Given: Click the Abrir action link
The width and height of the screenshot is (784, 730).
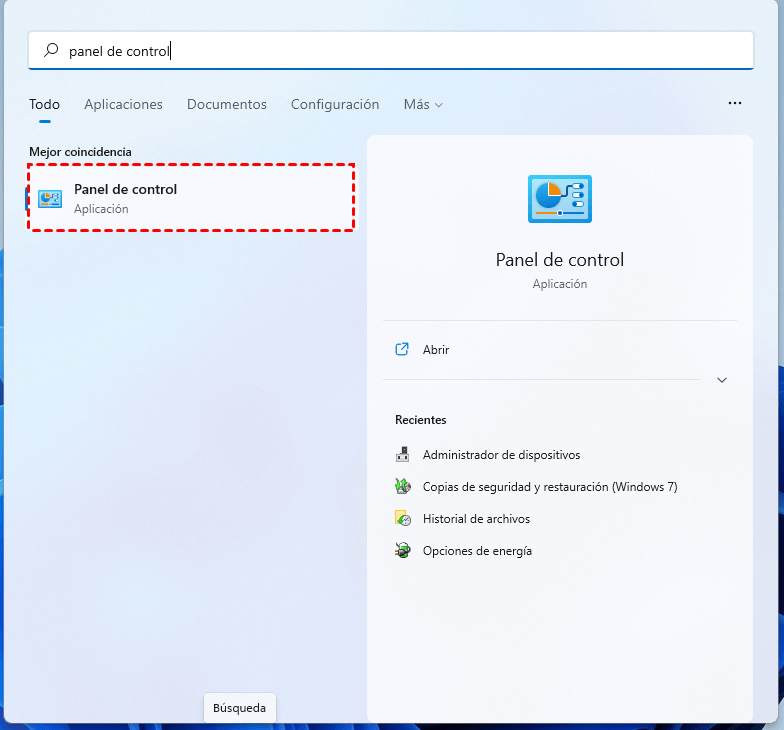Looking at the screenshot, I should [436, 350].
